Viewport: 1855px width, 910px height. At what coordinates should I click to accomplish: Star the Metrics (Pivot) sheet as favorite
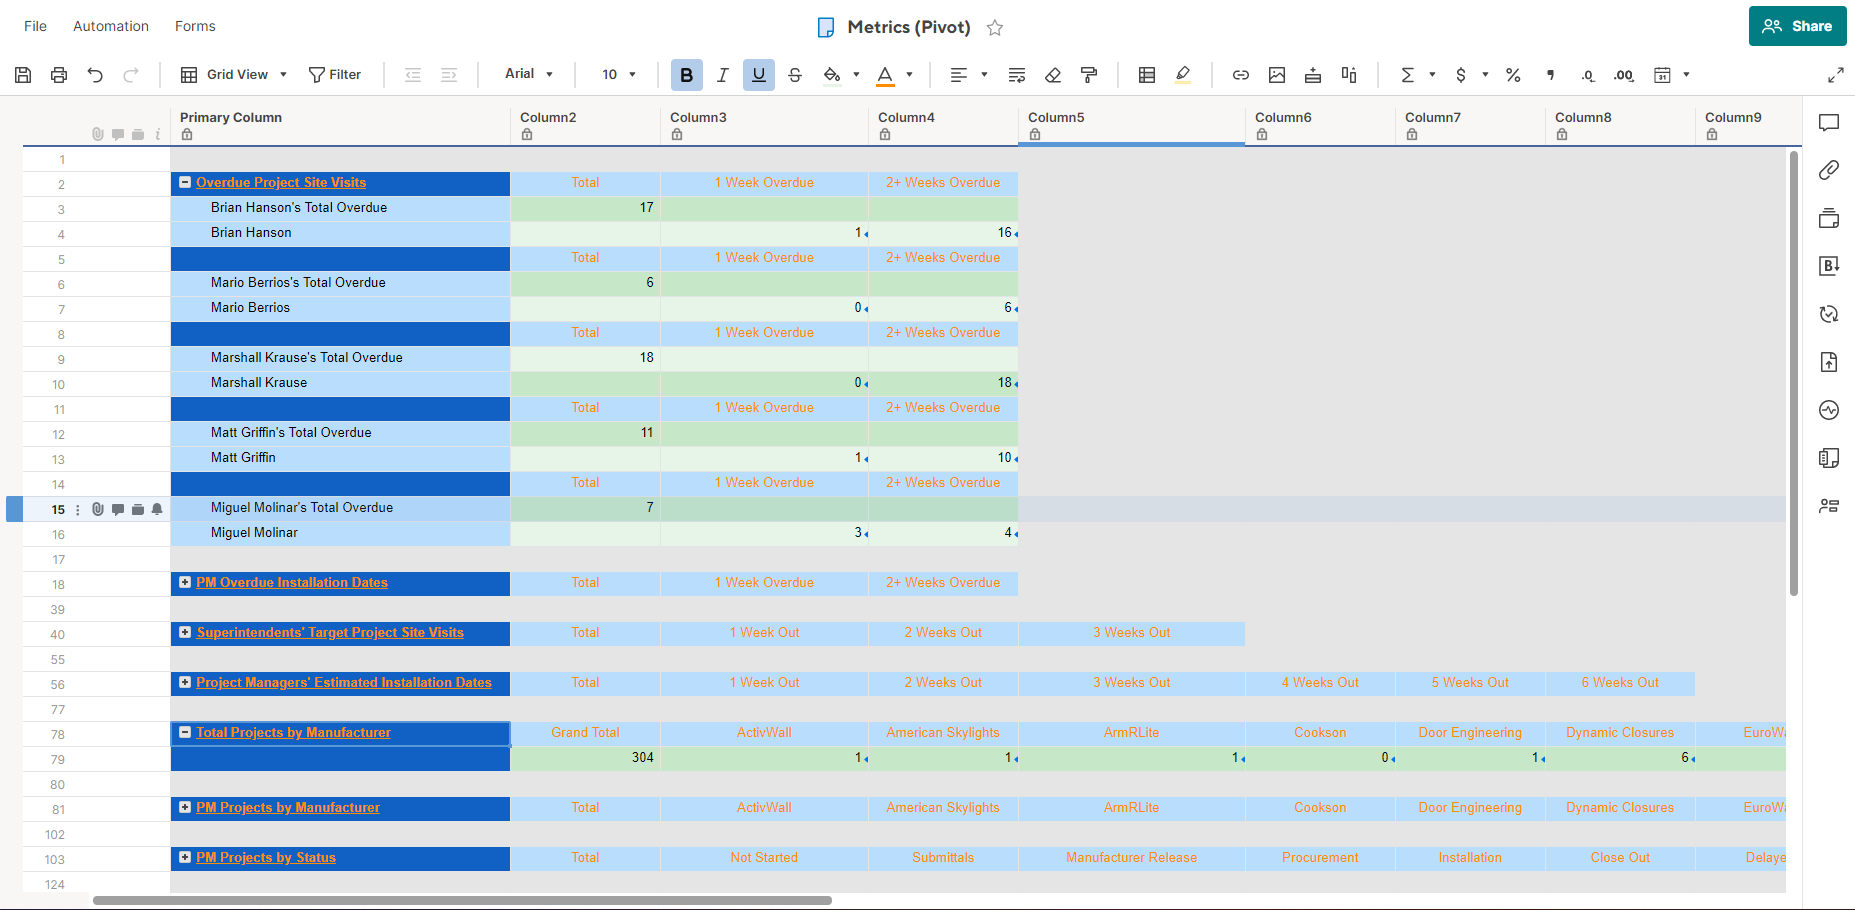[995, 28]
